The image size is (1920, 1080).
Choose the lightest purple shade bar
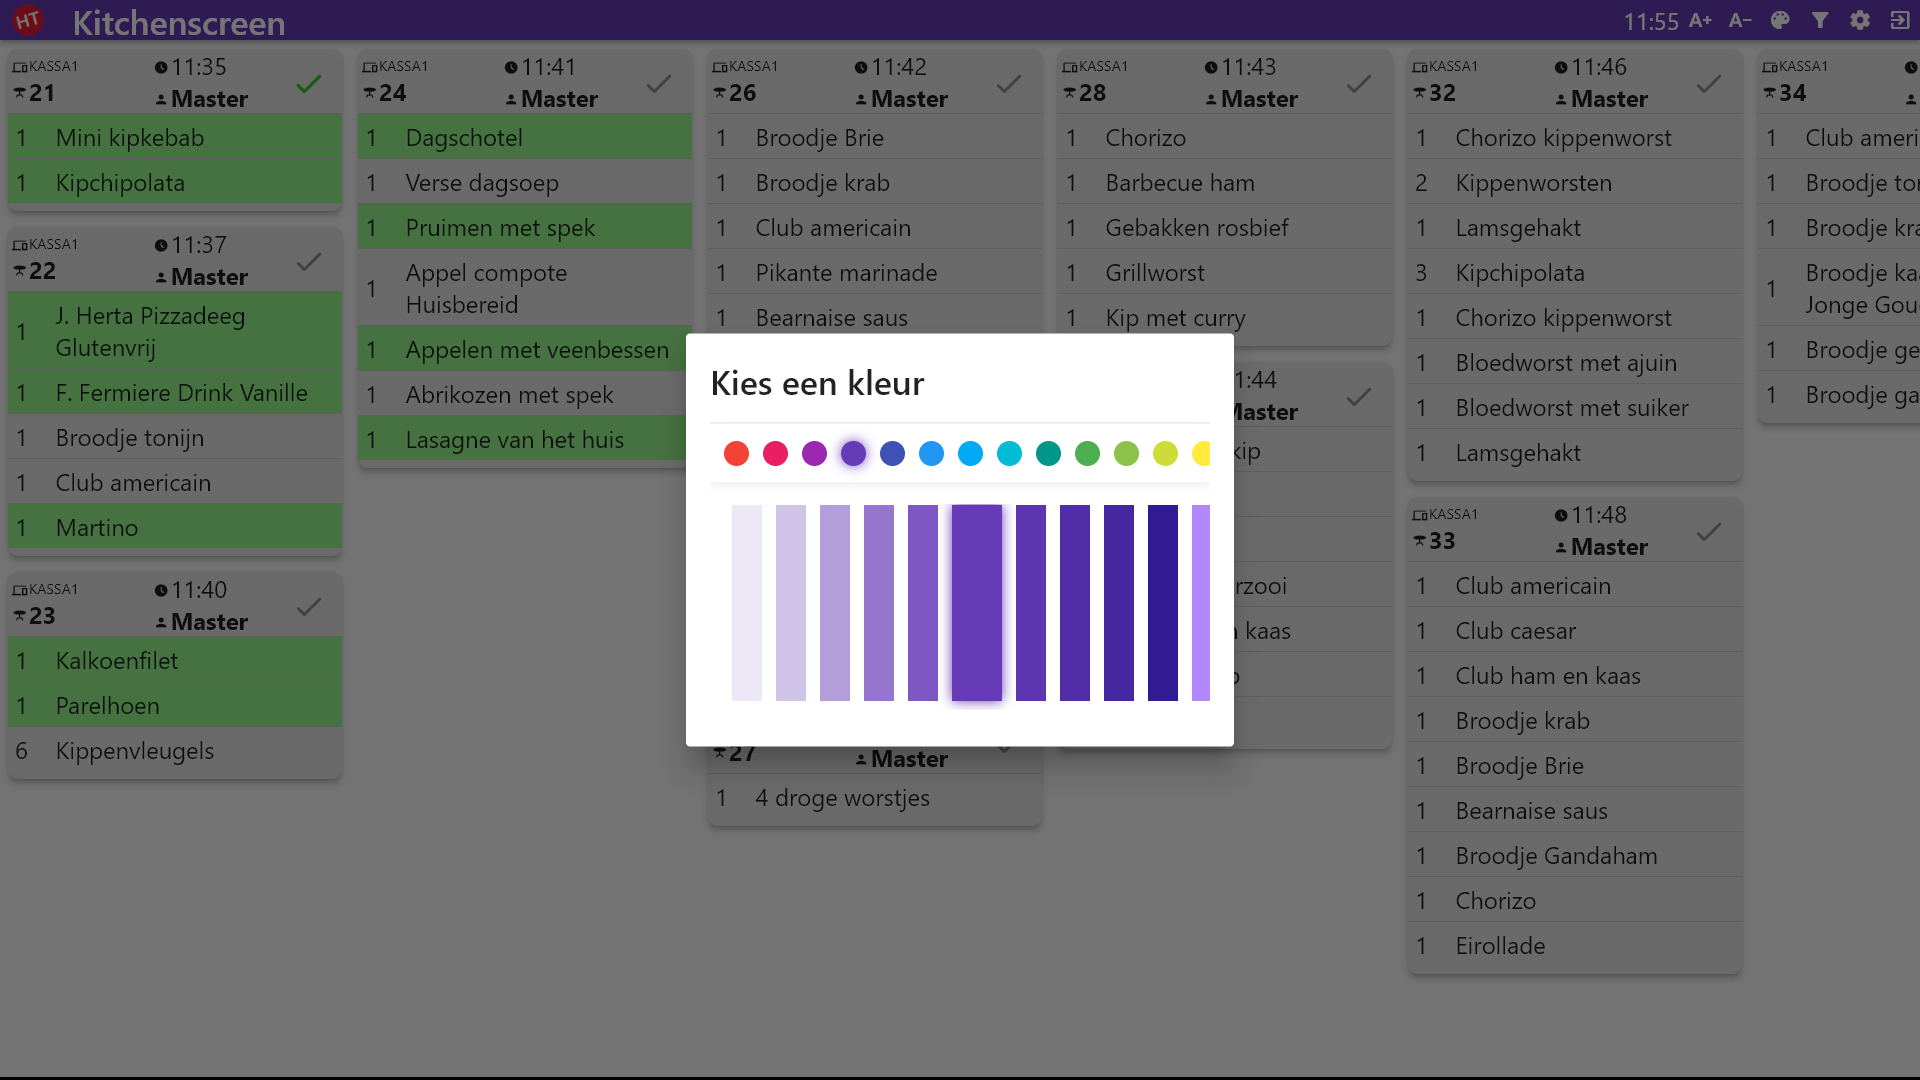[x=747, y=603]
